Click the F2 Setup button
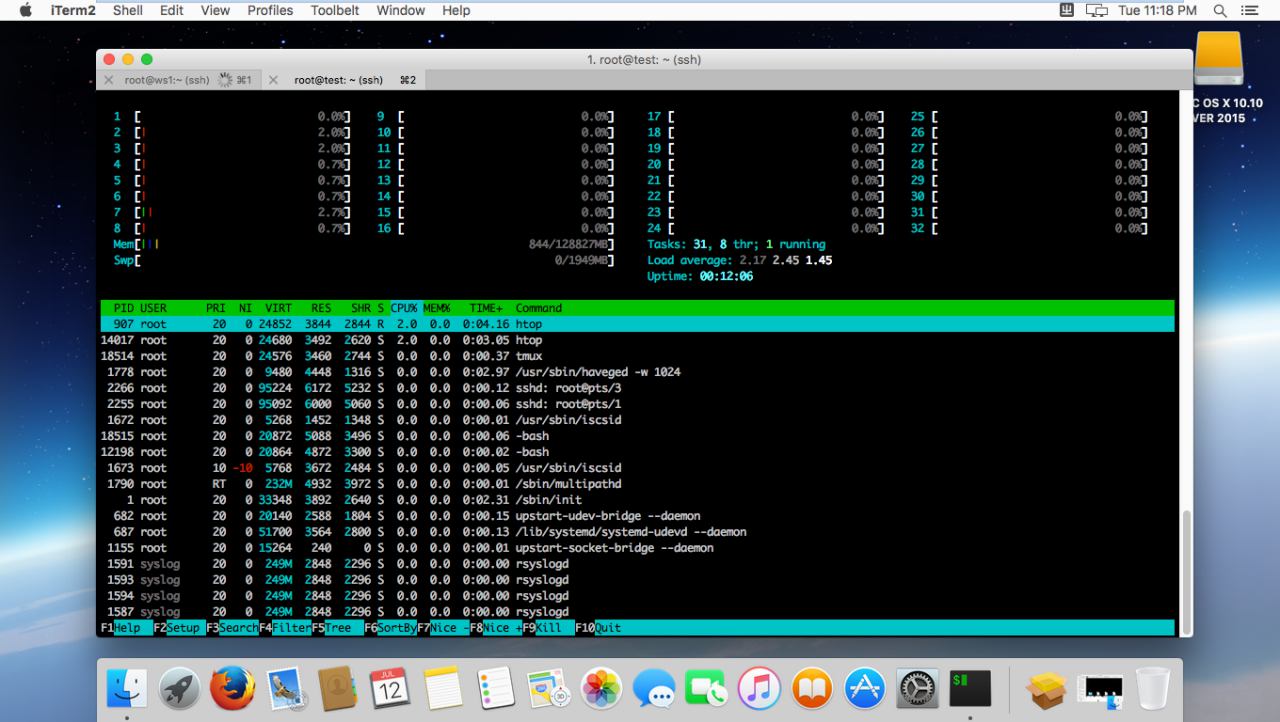 [178, 628]
